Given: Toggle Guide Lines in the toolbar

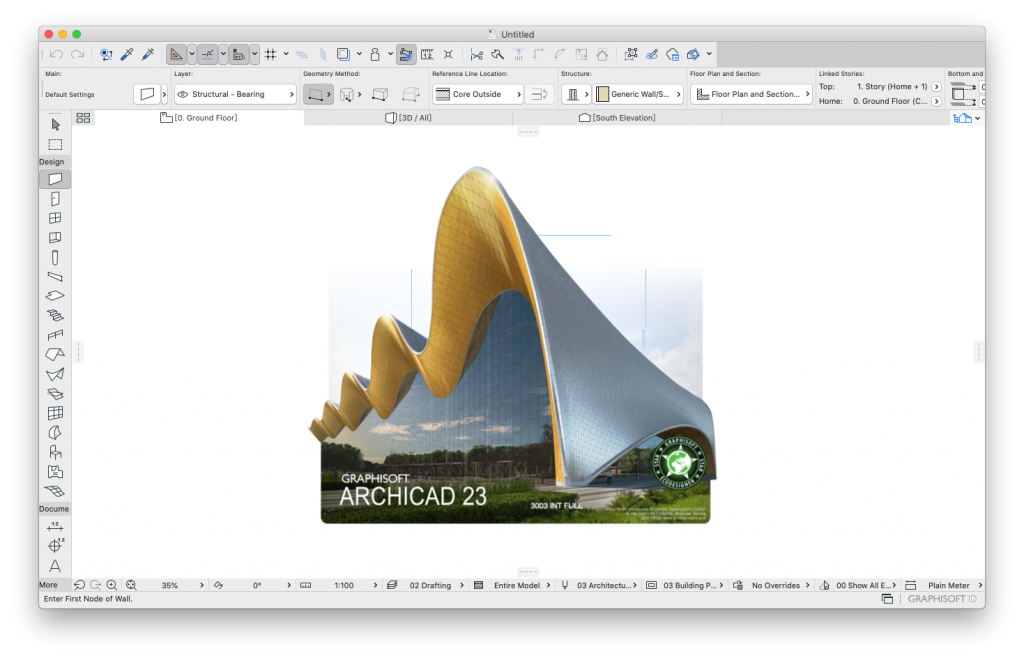Looking at the screenshot, I should pyautogui.click(x=176, y=54).
